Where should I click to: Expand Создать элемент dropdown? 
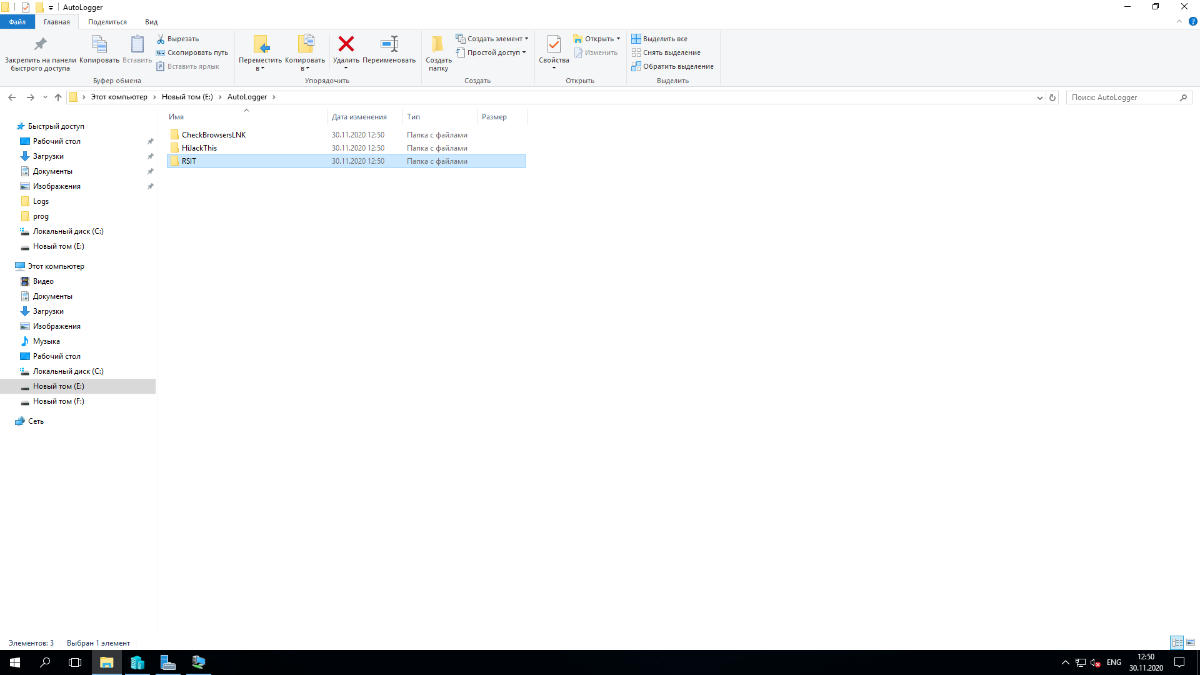tap(491, 38)
